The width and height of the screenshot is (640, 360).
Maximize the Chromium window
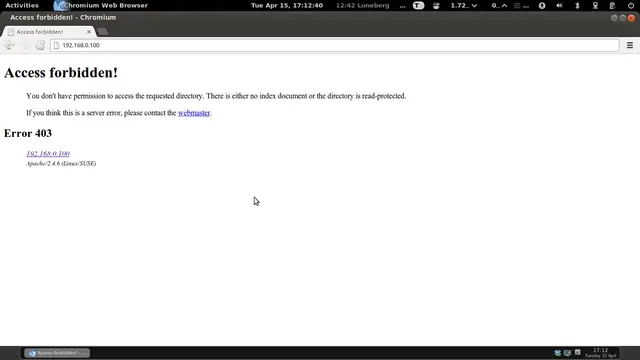(622, 18)
